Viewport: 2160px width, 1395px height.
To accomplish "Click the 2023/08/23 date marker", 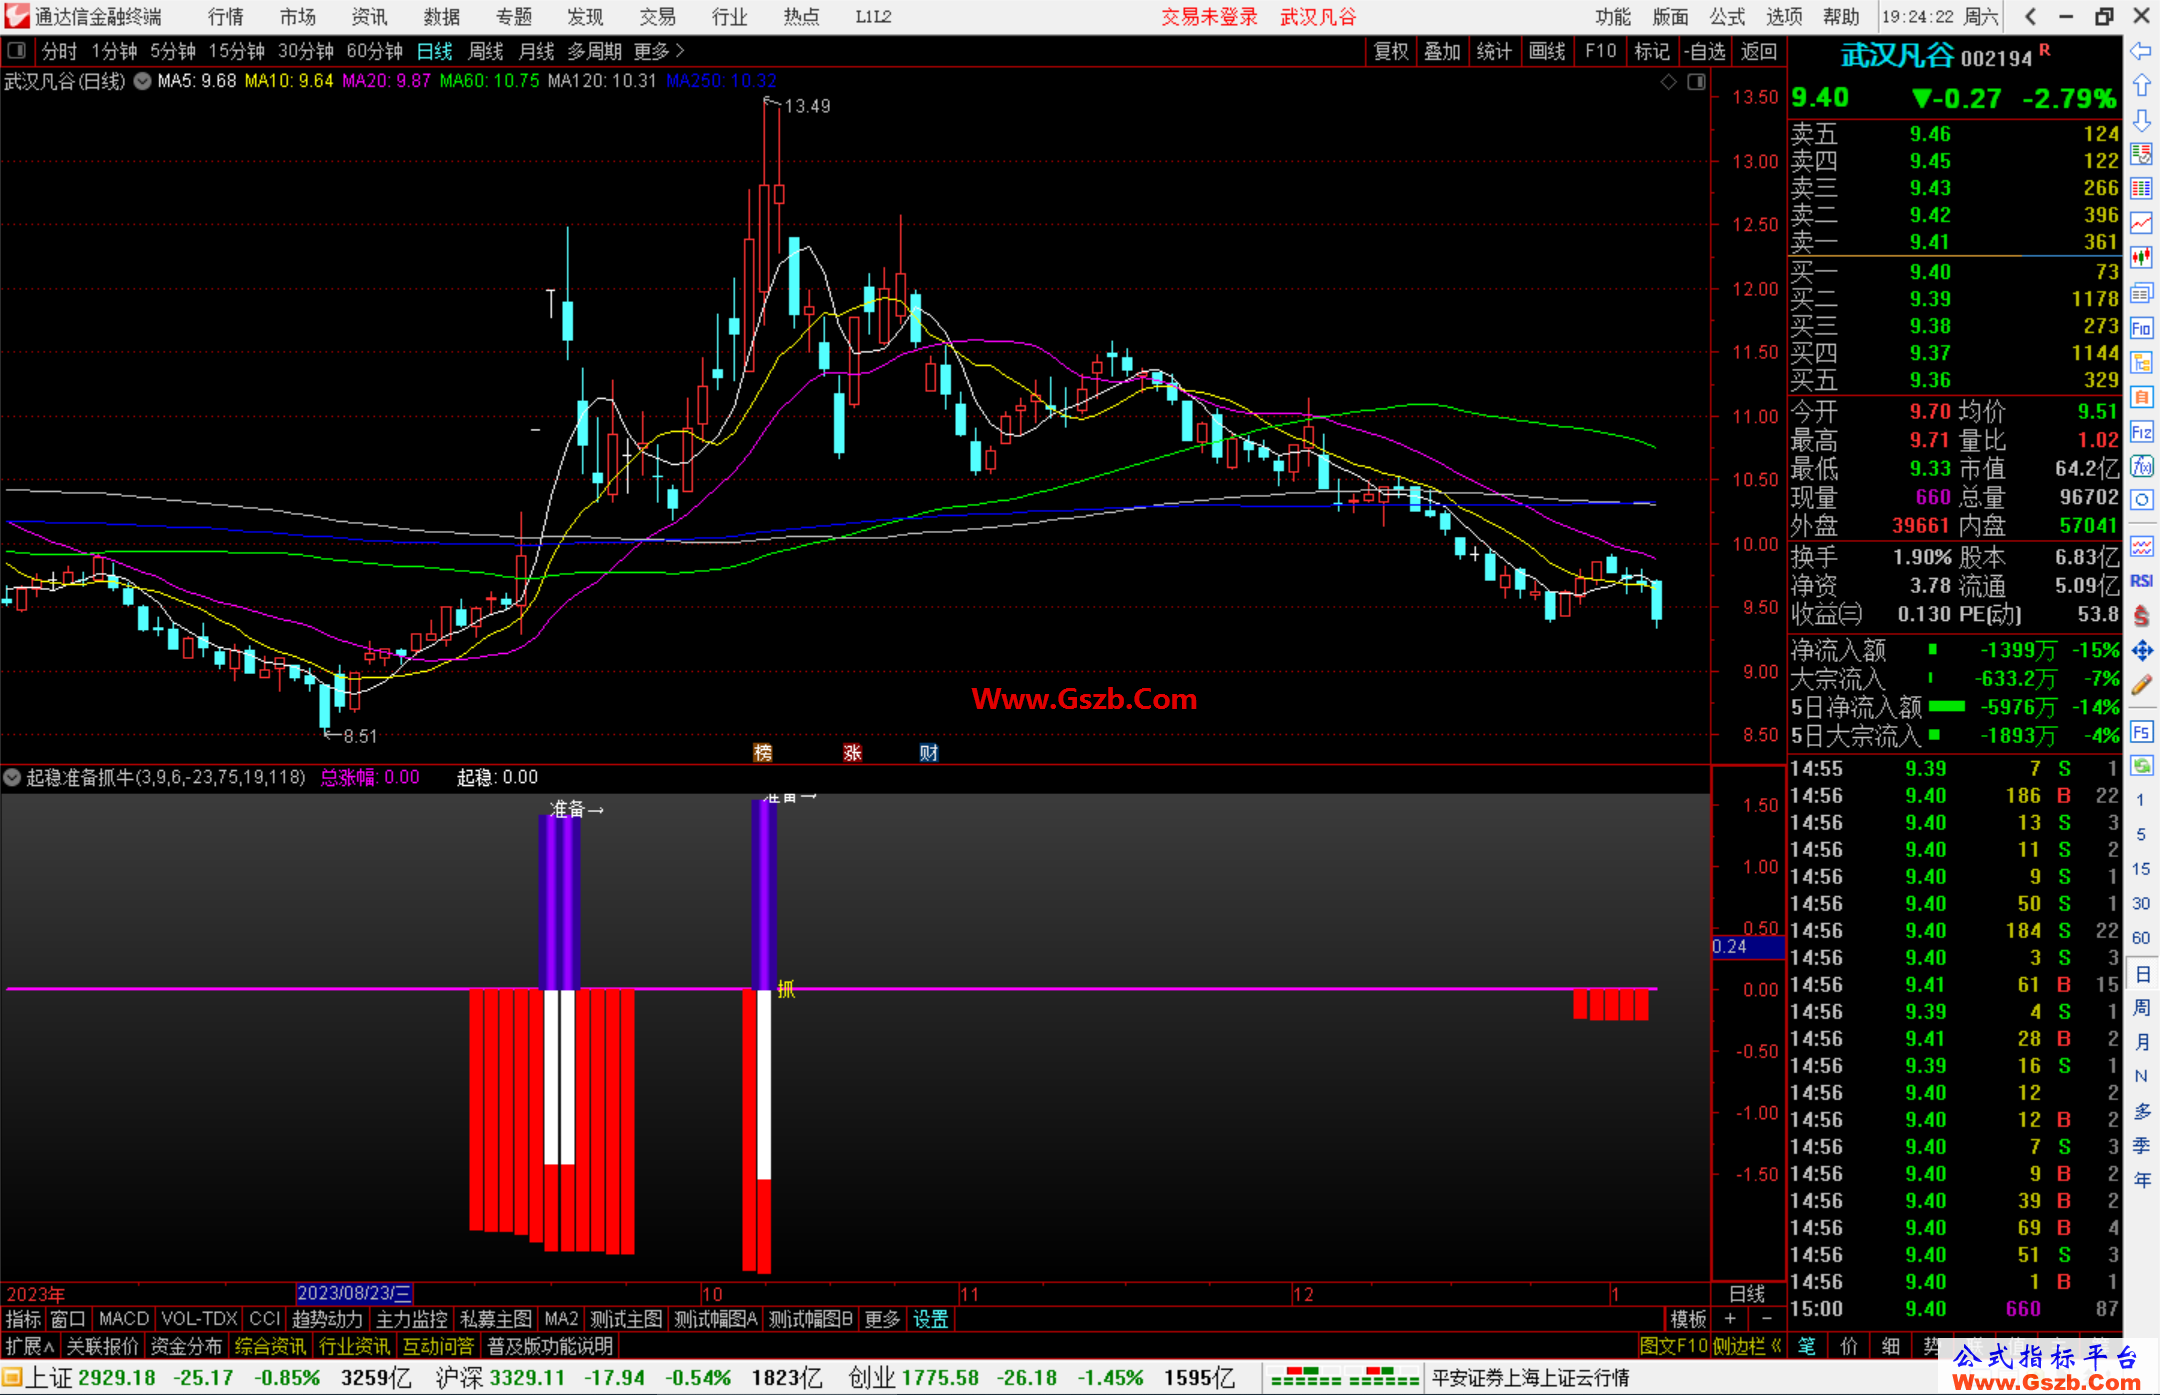I will pyautogui.click(x=354, y=1293).
